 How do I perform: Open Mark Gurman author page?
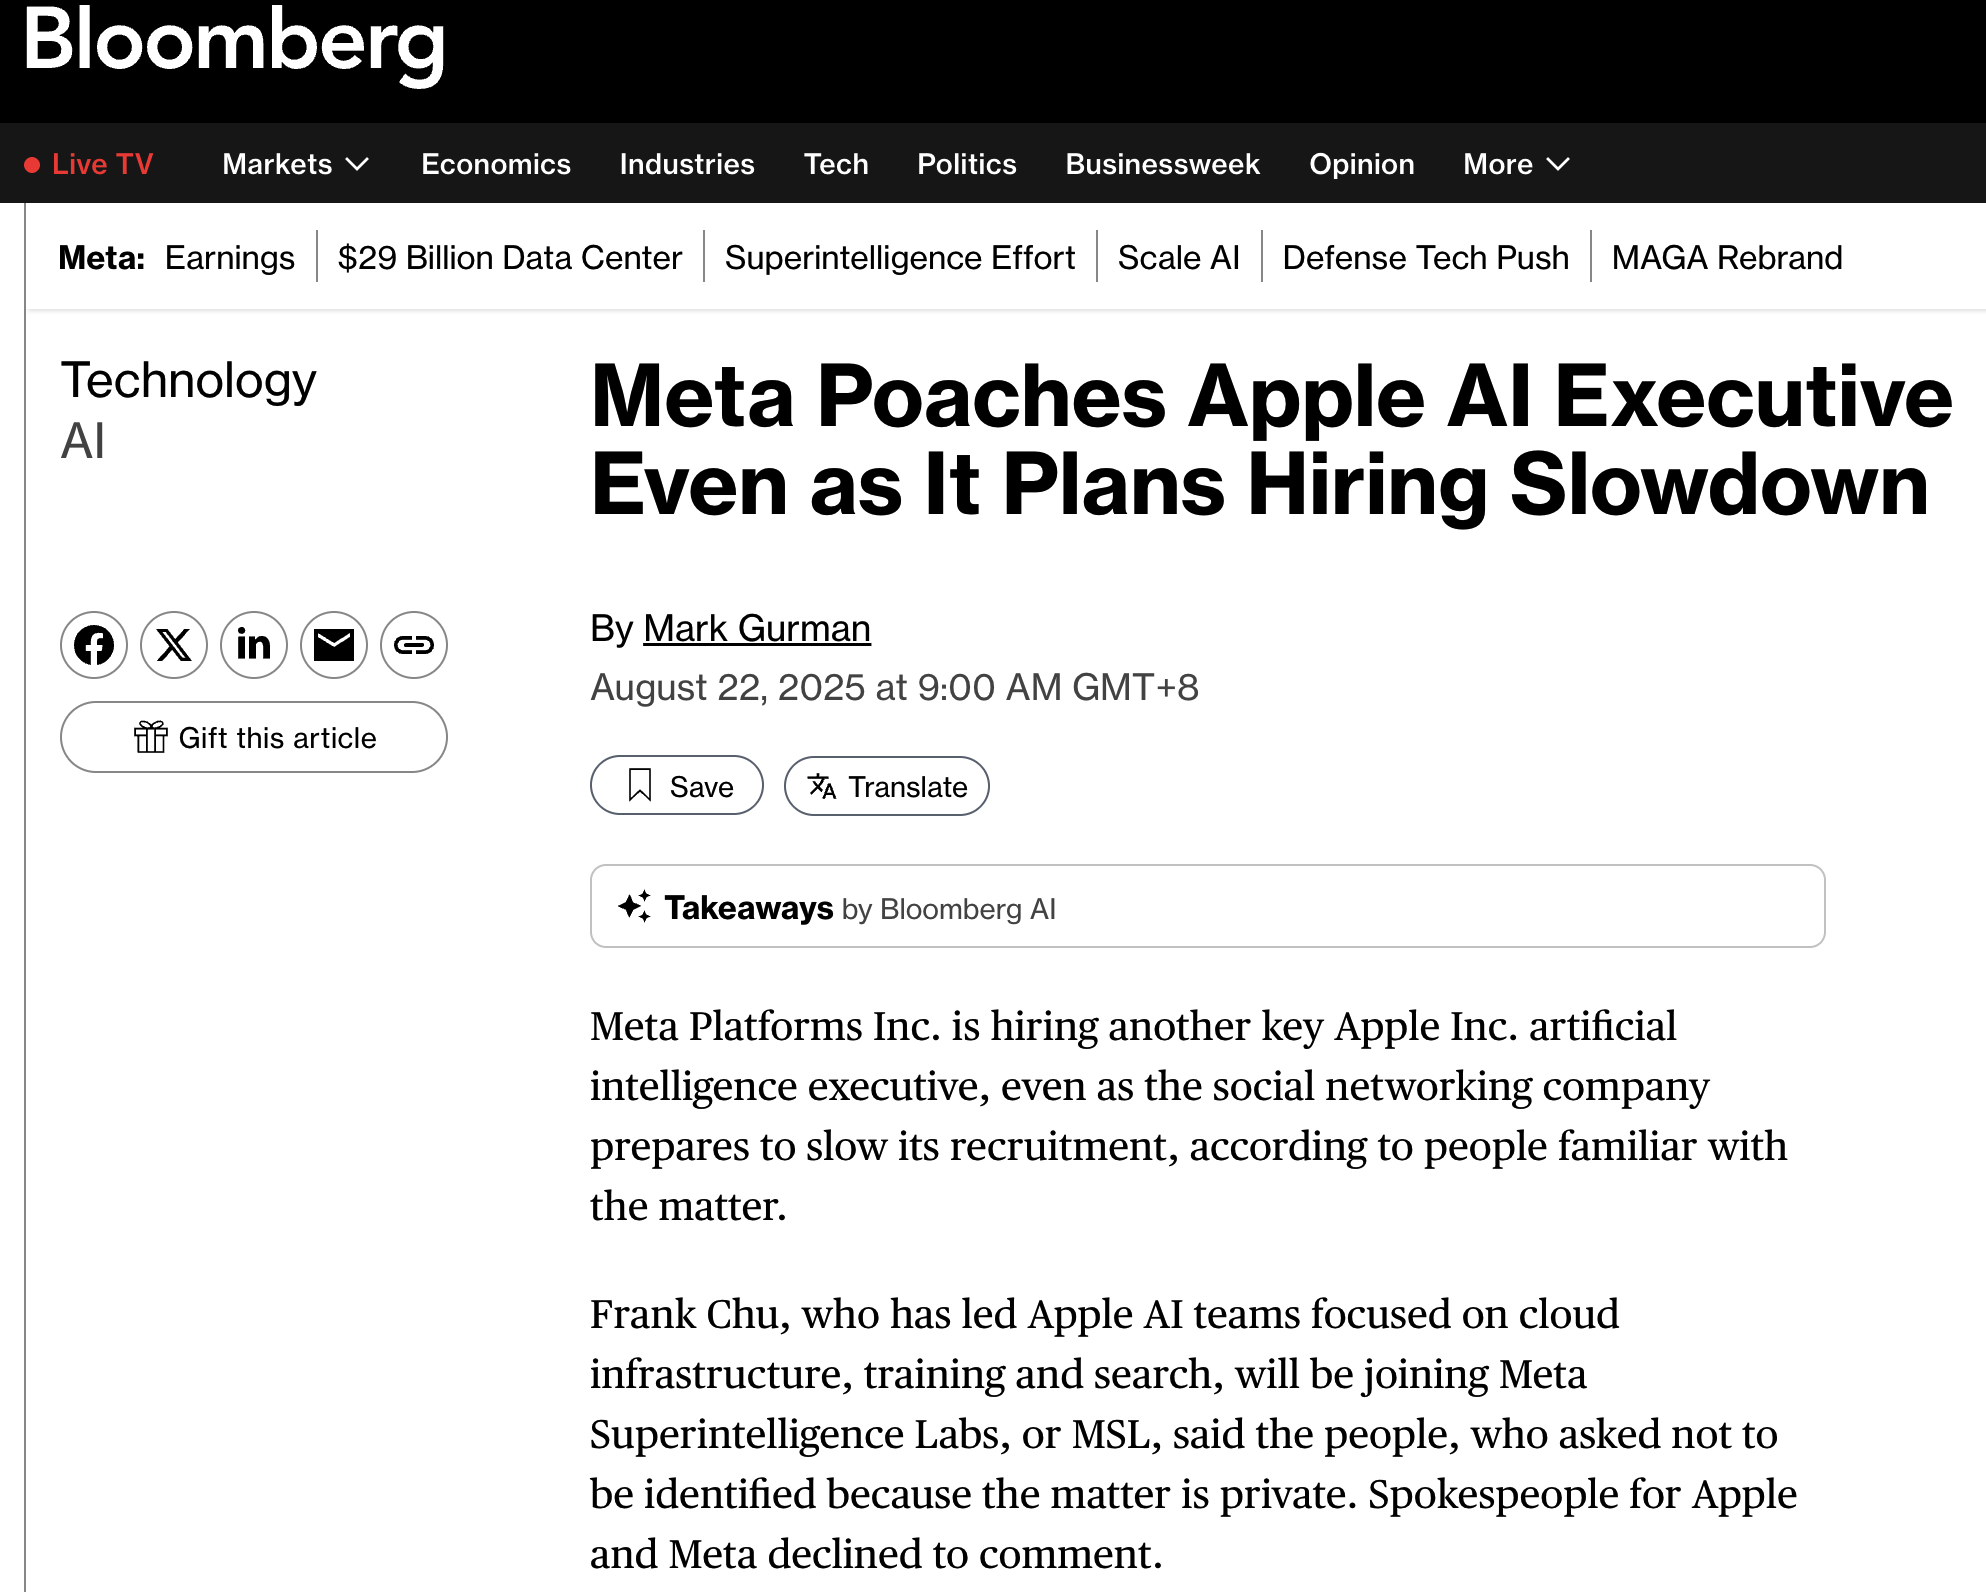(x=757, y=629)
